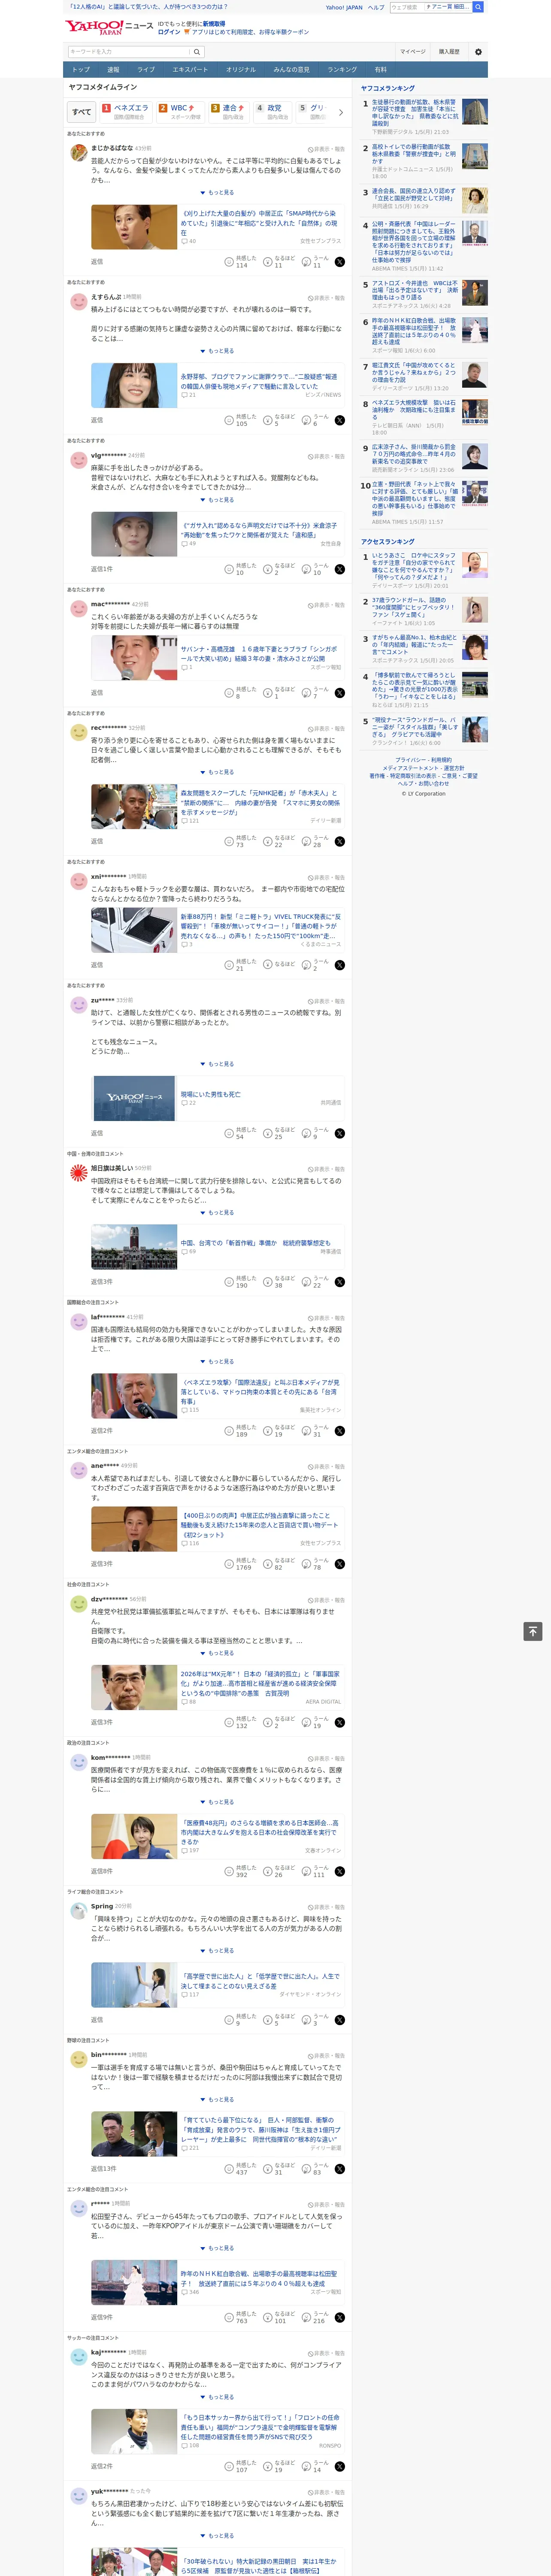Expand もっと見る on えすらんぷ's comment
This screenshot has height=2576, width=551.
(217, 351)
